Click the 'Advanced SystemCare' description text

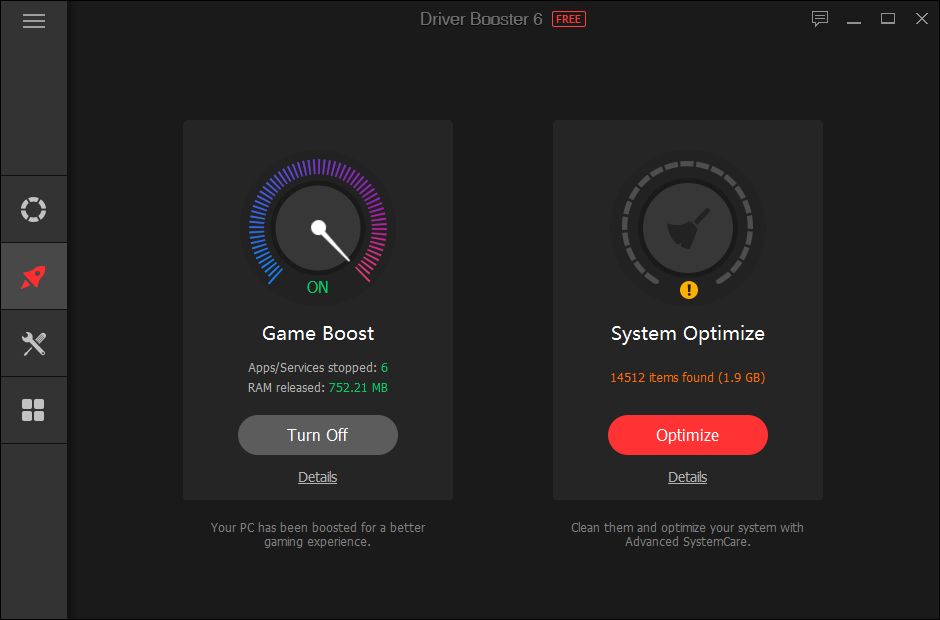tap(688, 534)
